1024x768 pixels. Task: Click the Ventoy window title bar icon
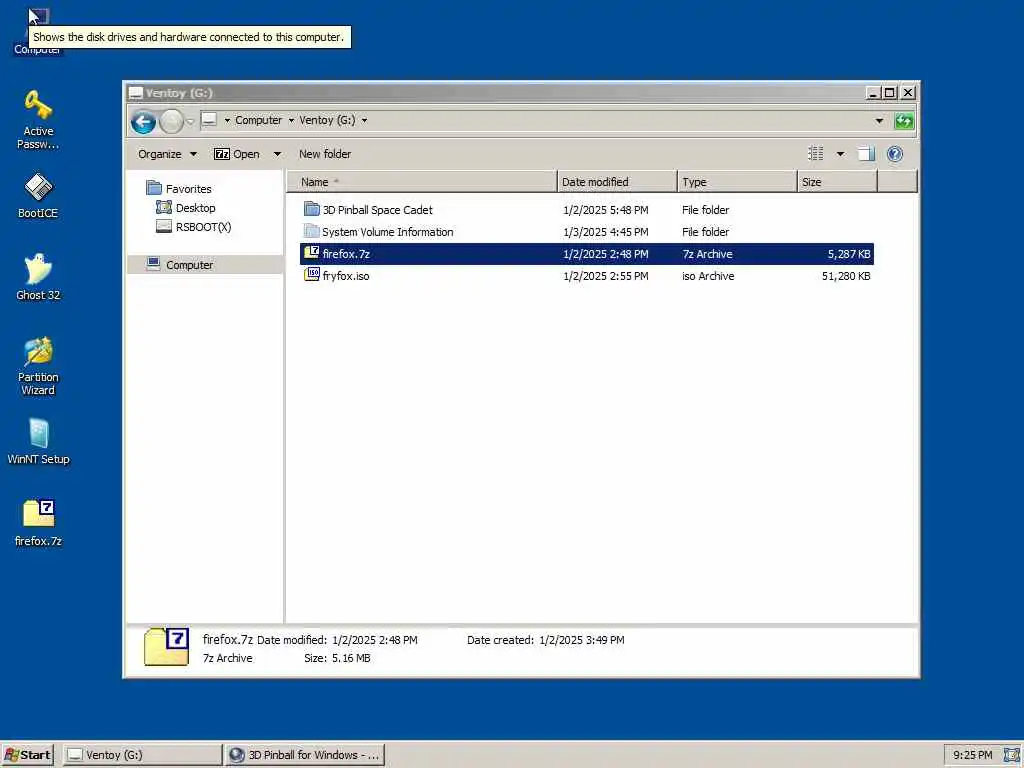click(x=135, y=93)
